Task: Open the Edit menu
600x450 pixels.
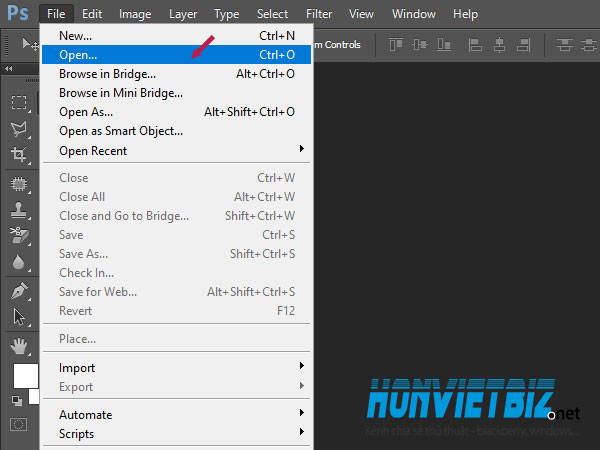Action: point(92,14)
